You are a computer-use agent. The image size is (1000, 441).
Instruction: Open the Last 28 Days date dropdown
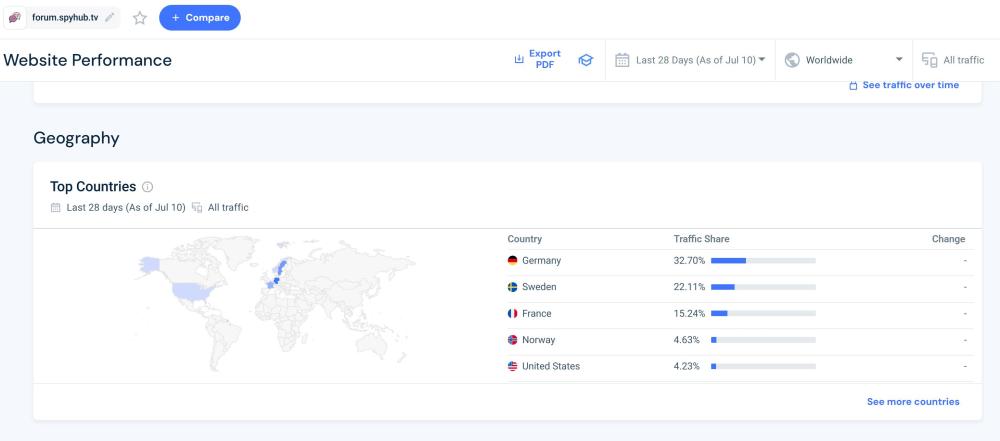[x=690, y=60]
